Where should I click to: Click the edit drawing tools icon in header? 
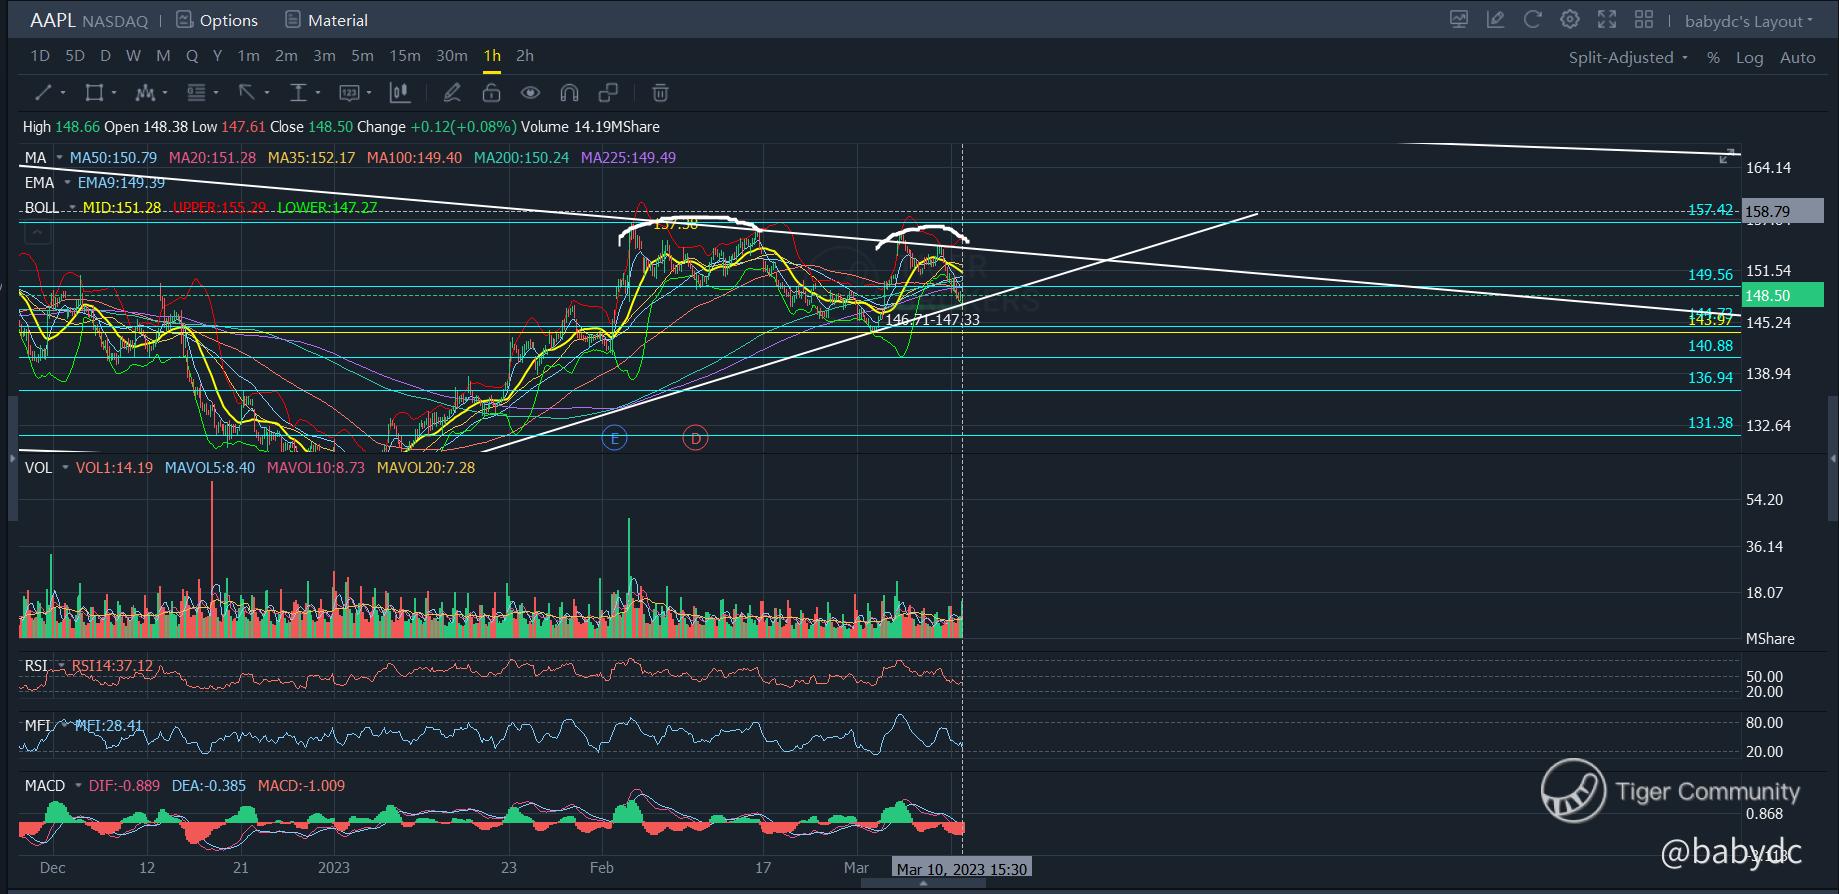[x=1496, y=19]
